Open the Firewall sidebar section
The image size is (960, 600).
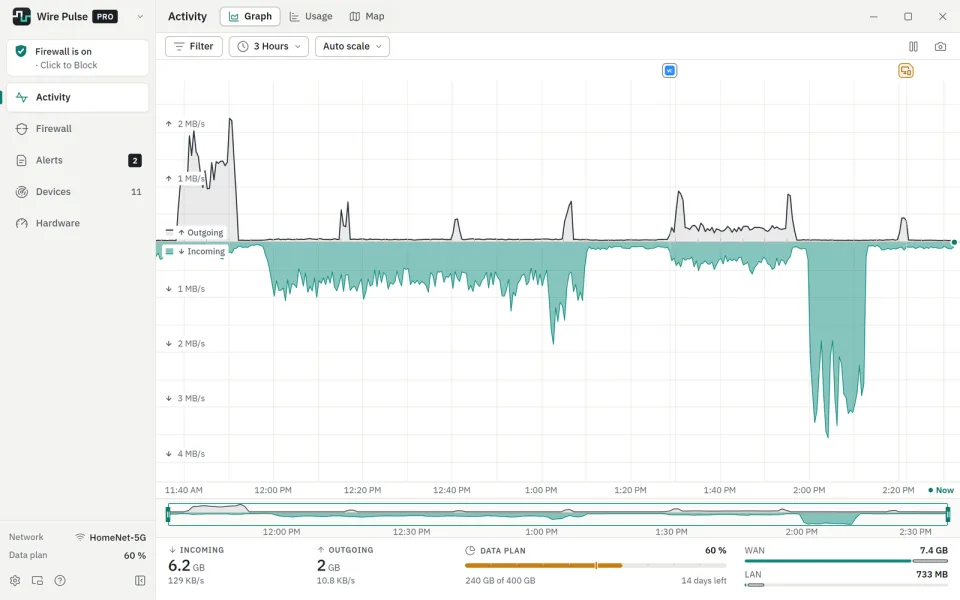pyautogui.click(x=78, y=129)
